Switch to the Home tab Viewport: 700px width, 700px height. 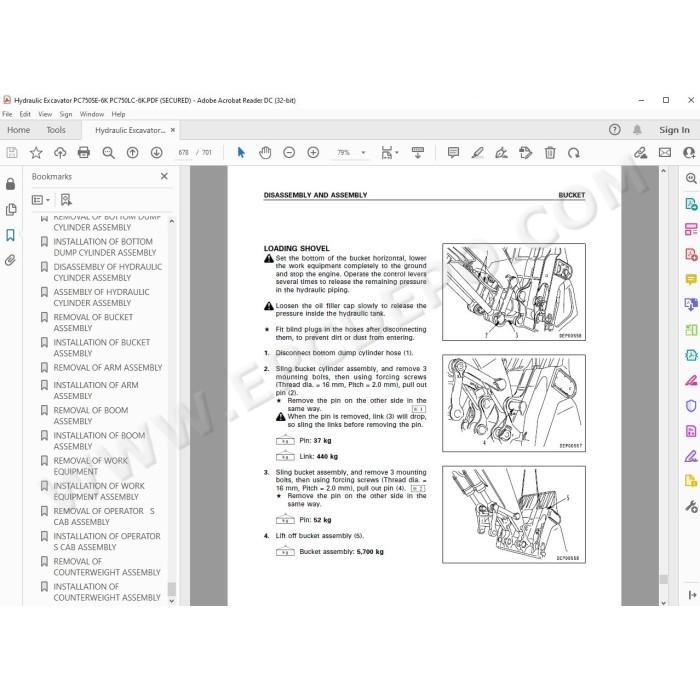pos(18,130)
